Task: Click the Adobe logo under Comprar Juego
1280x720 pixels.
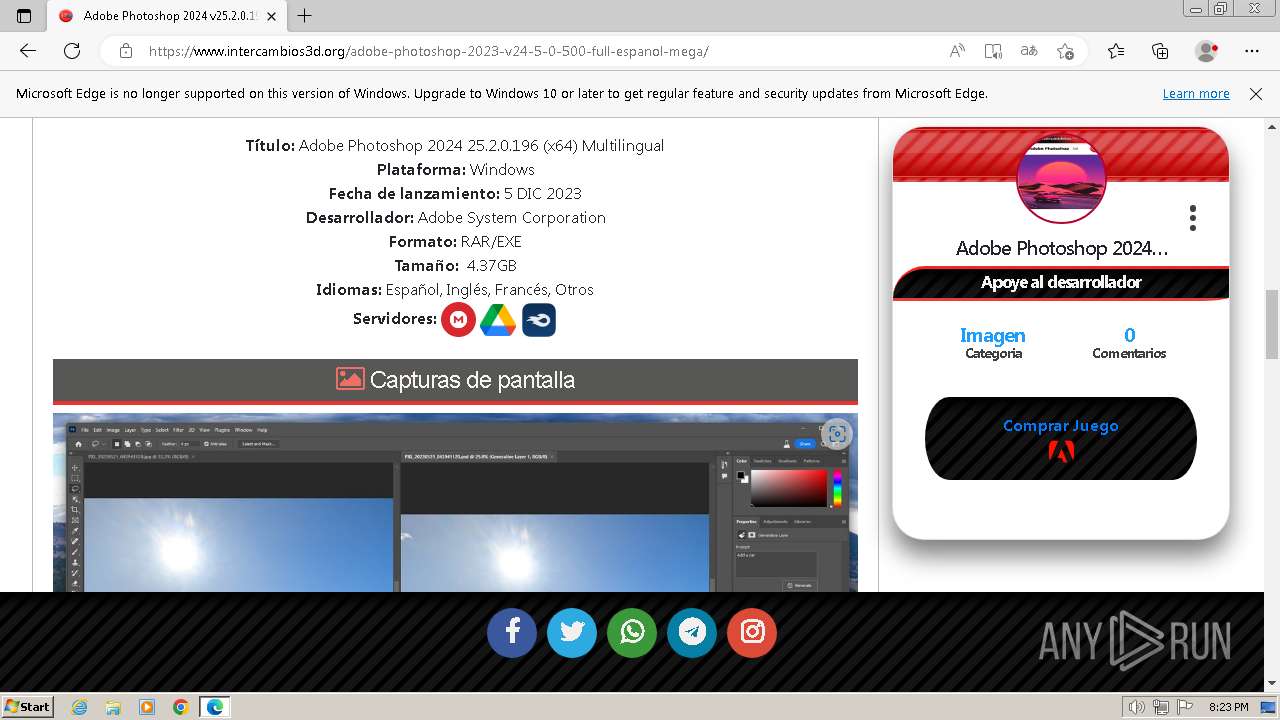Action: (1061, 451)
